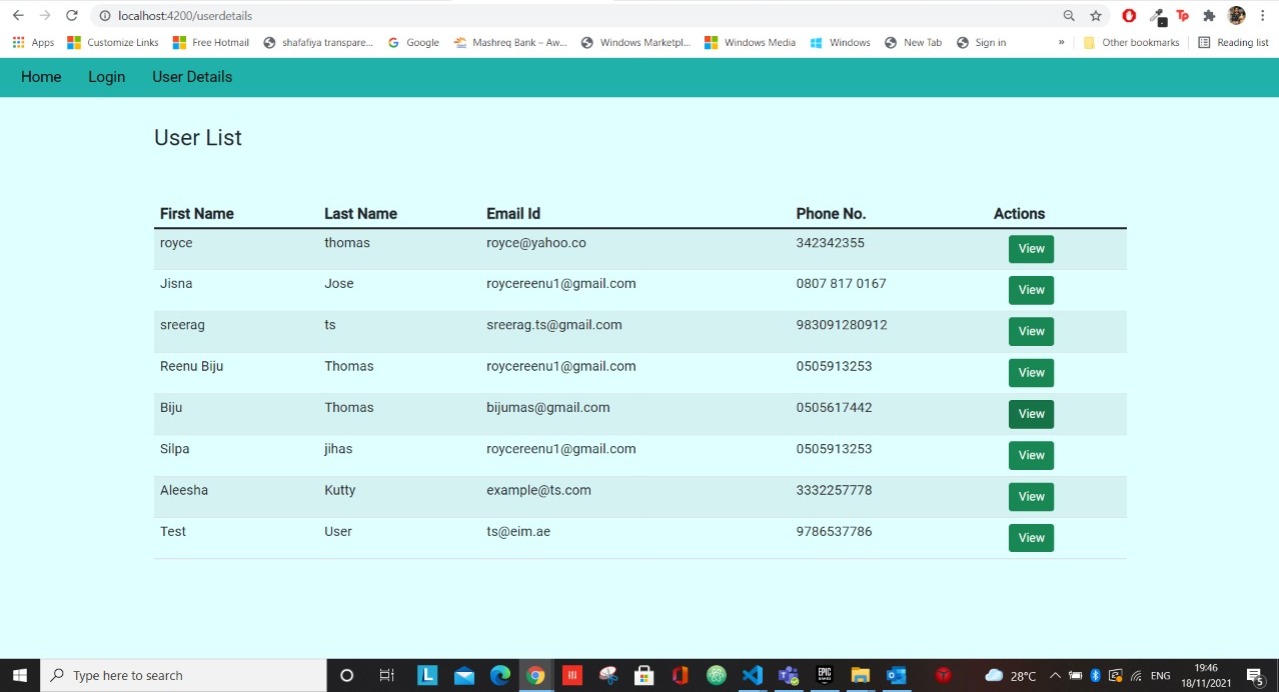Open Microsoft Teams from the taskbar

pos(788,675)
